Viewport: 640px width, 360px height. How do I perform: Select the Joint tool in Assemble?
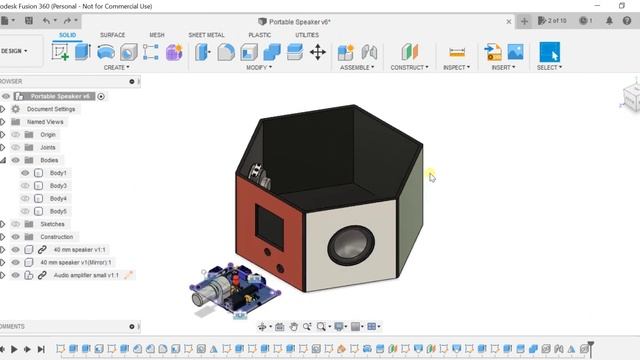coord(369,52)
